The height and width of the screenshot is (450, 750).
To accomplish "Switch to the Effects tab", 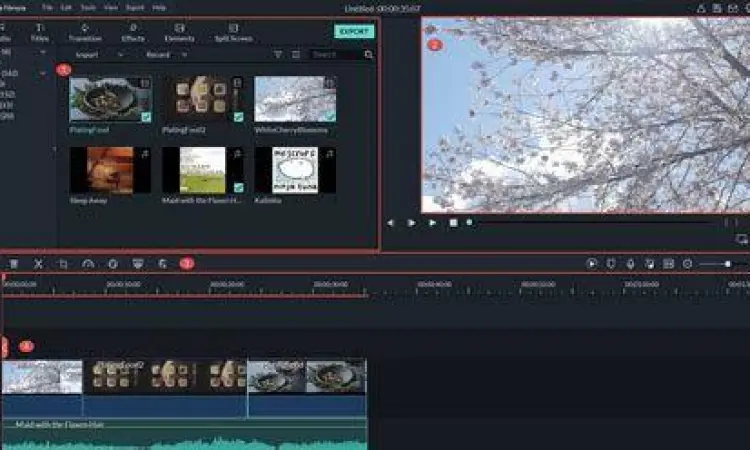I will (x=133, y=33).
